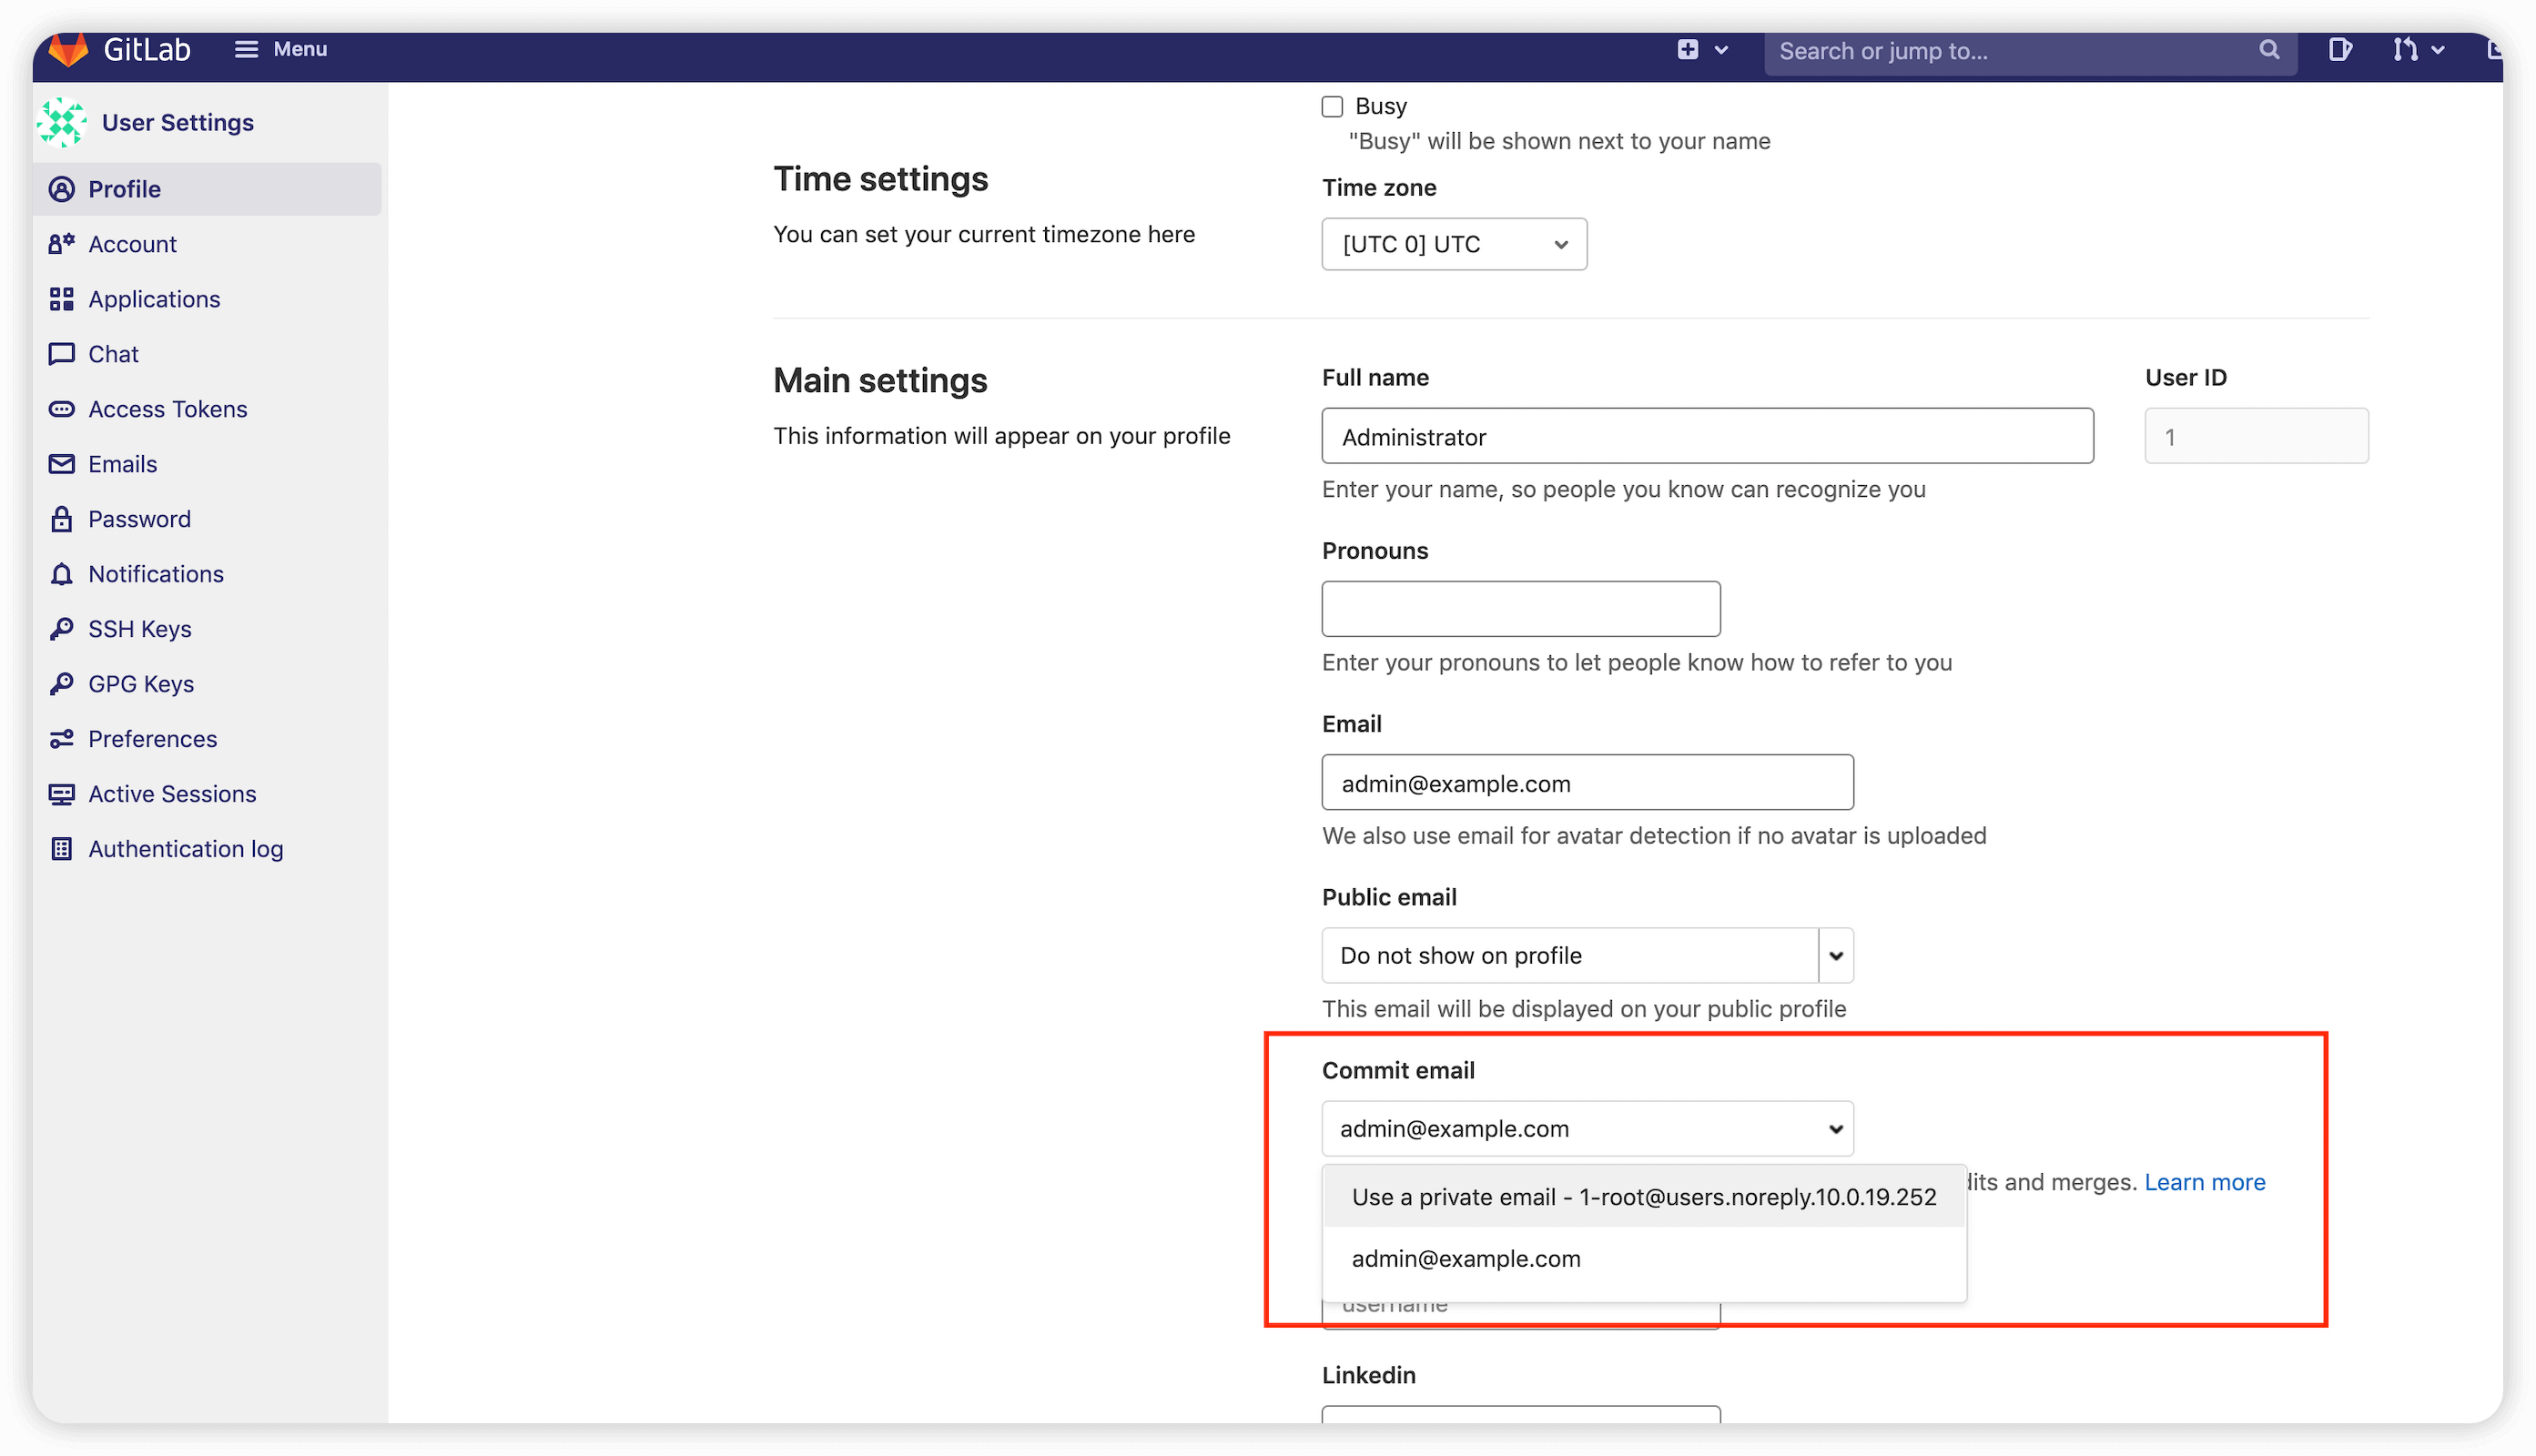
Task: Collapse the Commit email dropdown
Action: click(x=1586, y=1128)
